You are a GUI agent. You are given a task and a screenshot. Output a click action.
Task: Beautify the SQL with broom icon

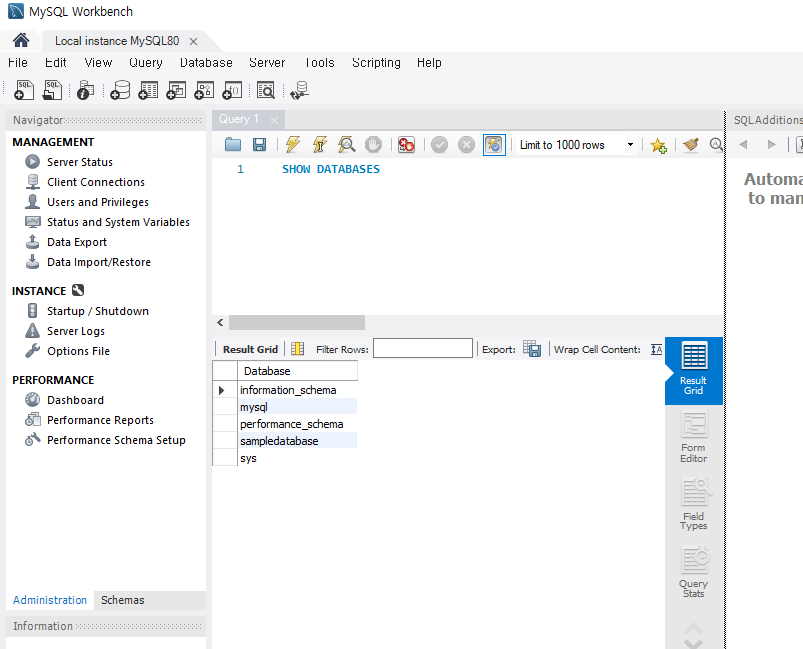pyautogui.click(x=690, y=145)
